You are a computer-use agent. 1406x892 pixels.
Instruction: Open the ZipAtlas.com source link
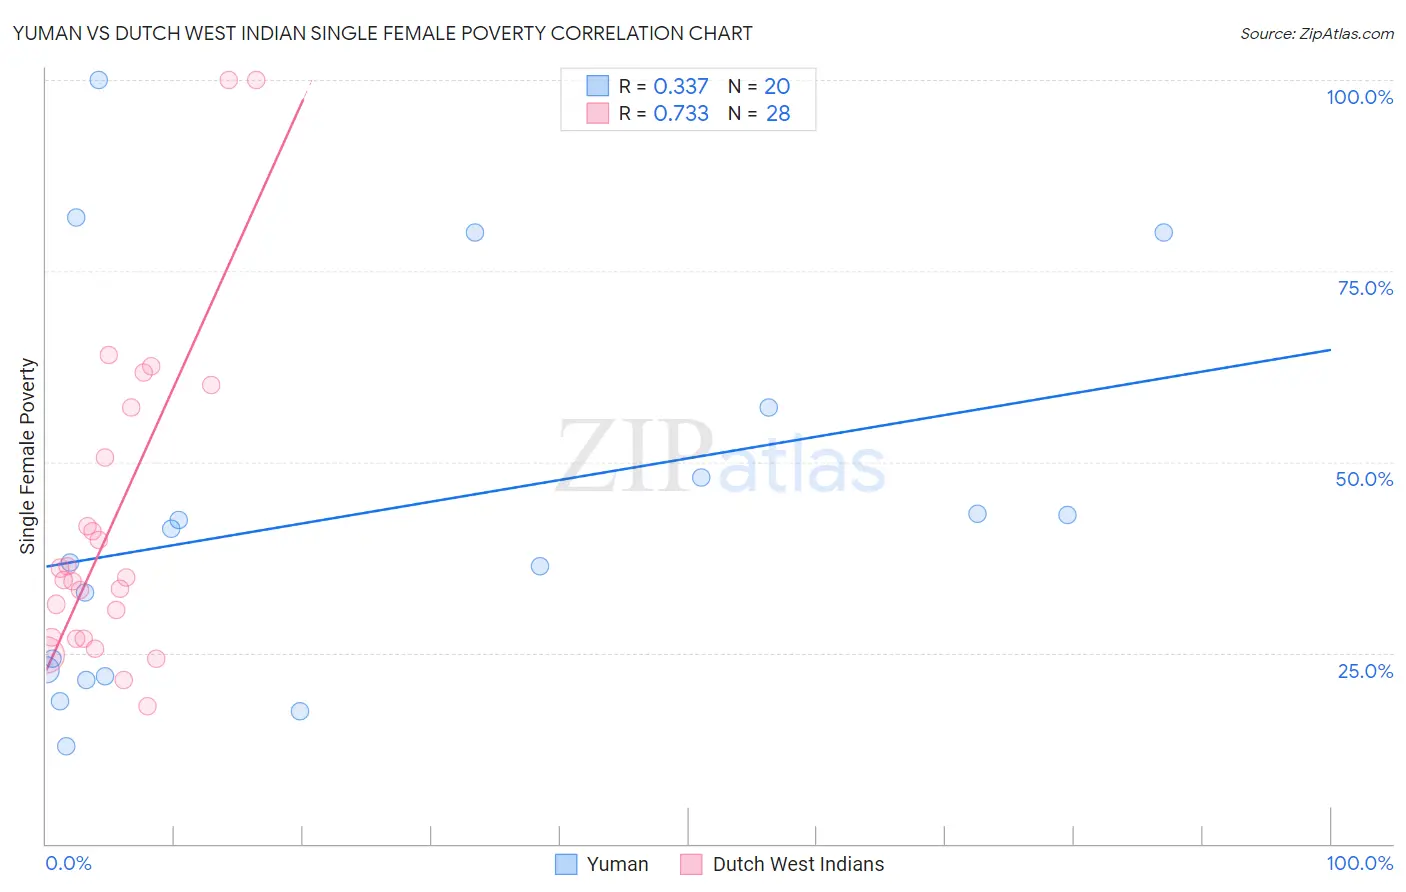[1317, 34]
